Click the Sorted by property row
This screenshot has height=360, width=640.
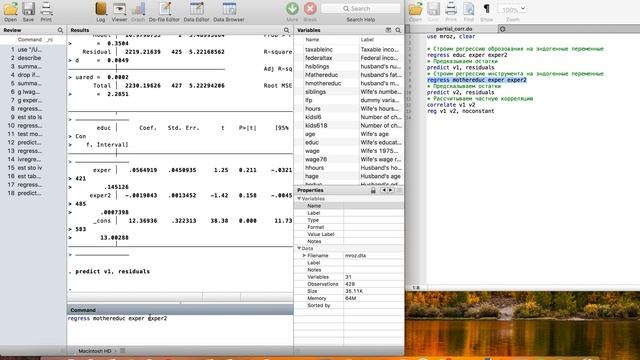[349, 305]
